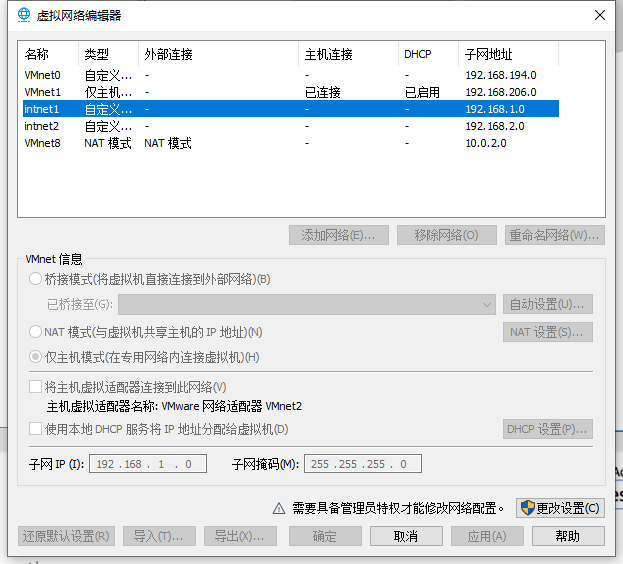Click 更改设置(C) to get admin rights
Viewport: 623px width, 564px height.
point(560,508)
